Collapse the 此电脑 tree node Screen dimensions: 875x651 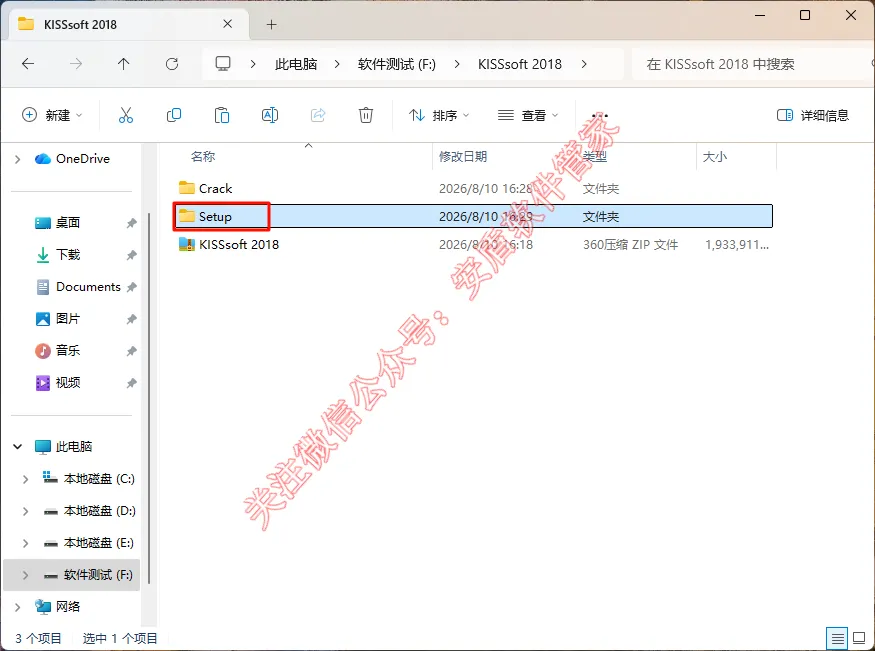[18, 447]
